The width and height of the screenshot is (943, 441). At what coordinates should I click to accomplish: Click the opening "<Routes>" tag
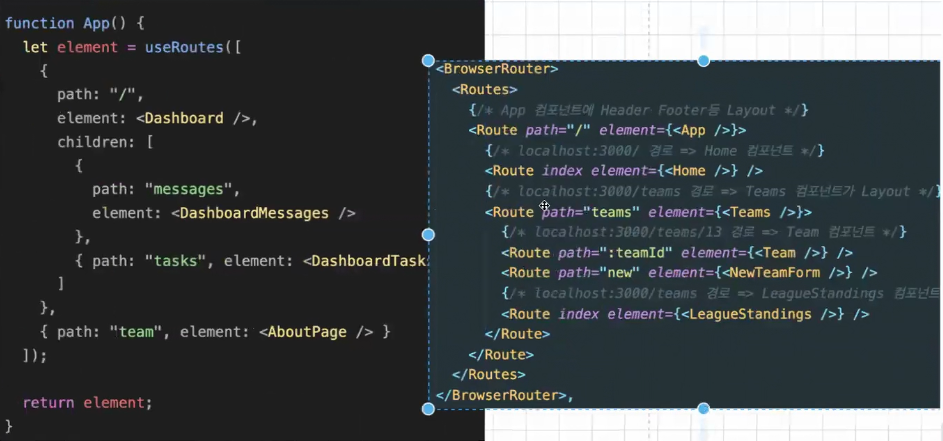(x=485, y=89)
